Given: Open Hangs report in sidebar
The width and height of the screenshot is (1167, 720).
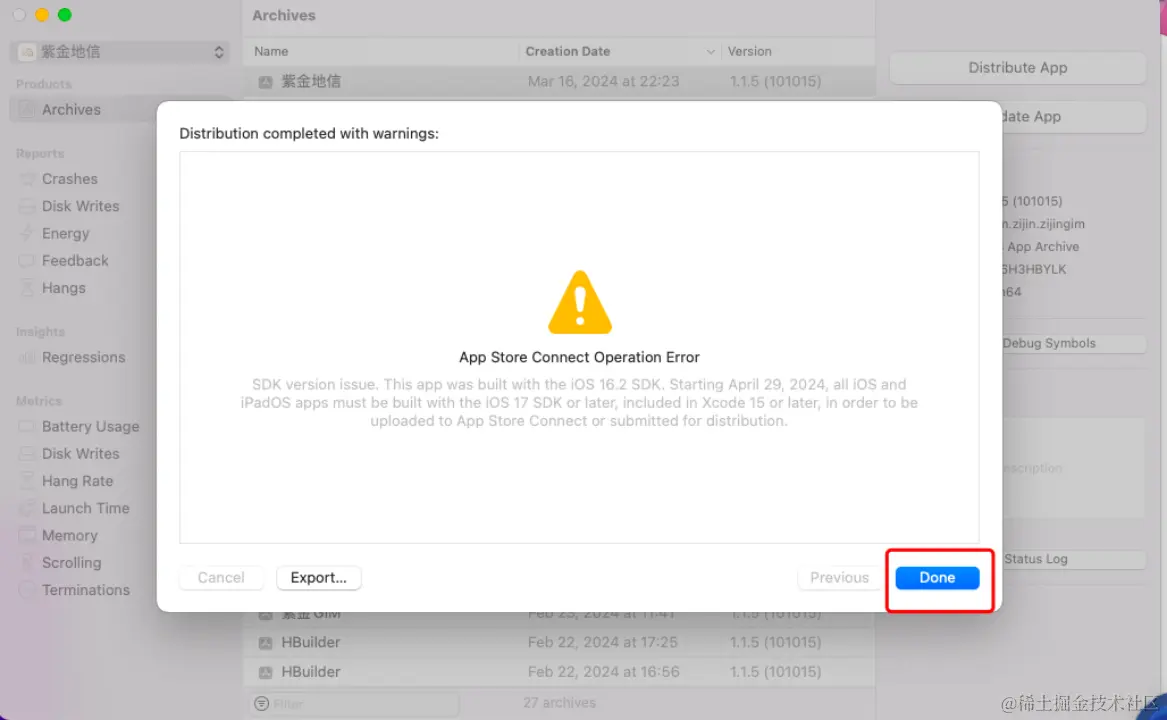Looking at the screenshot, I should point(64,288).
